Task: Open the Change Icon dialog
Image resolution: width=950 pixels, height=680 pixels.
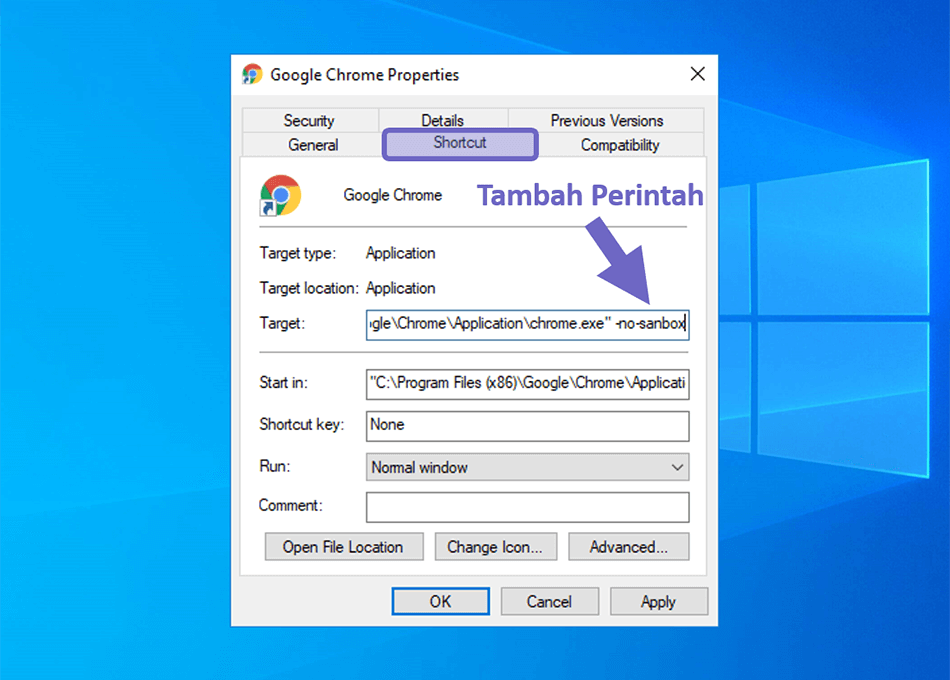Action: (496, 547)
